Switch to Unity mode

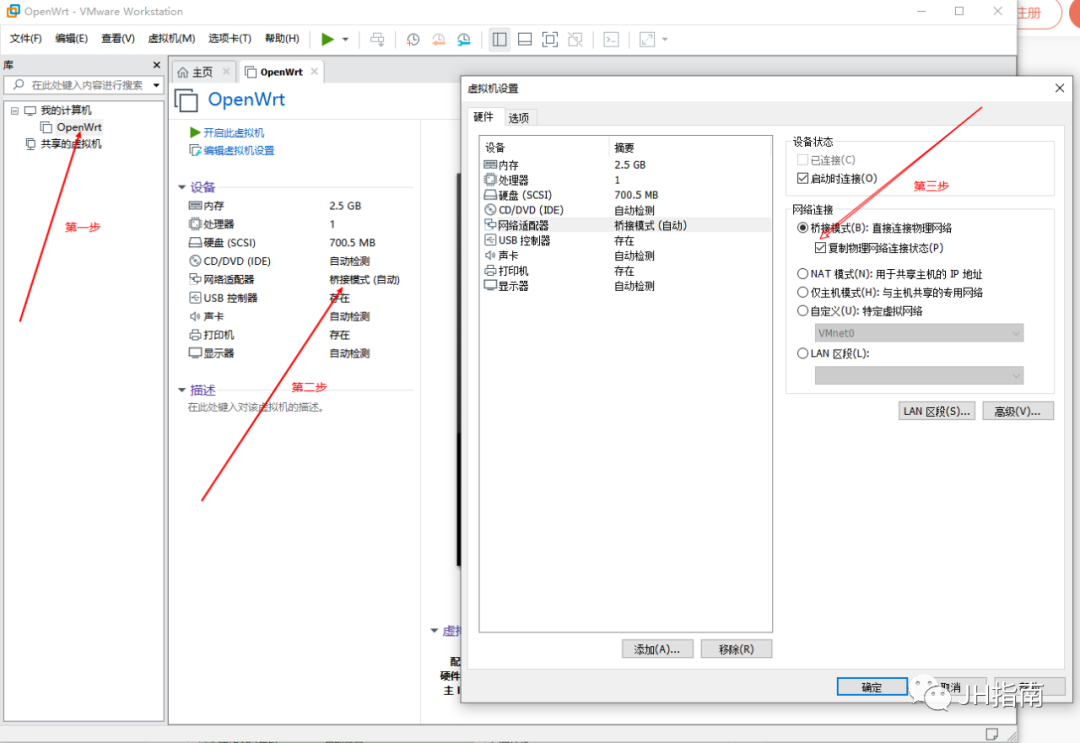(x=575, y=39)
